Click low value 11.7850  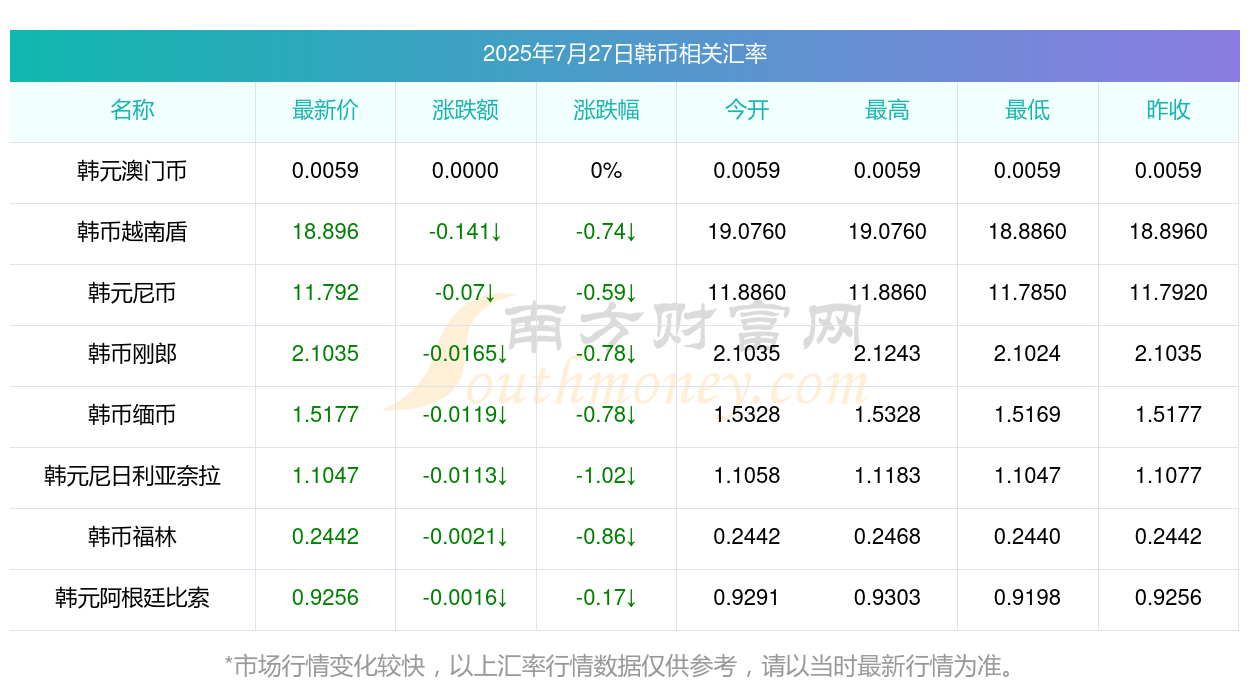coord(1028,293)
